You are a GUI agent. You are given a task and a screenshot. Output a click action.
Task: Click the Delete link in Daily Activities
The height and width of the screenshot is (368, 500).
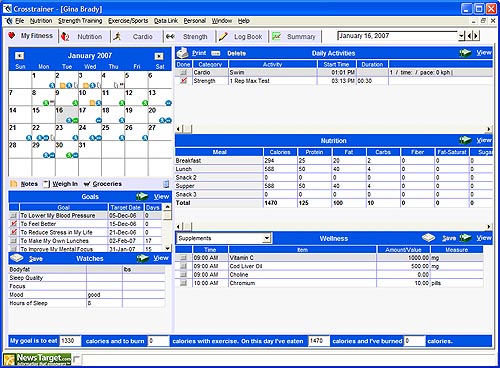pyautogui.click(x=237, y=53)
